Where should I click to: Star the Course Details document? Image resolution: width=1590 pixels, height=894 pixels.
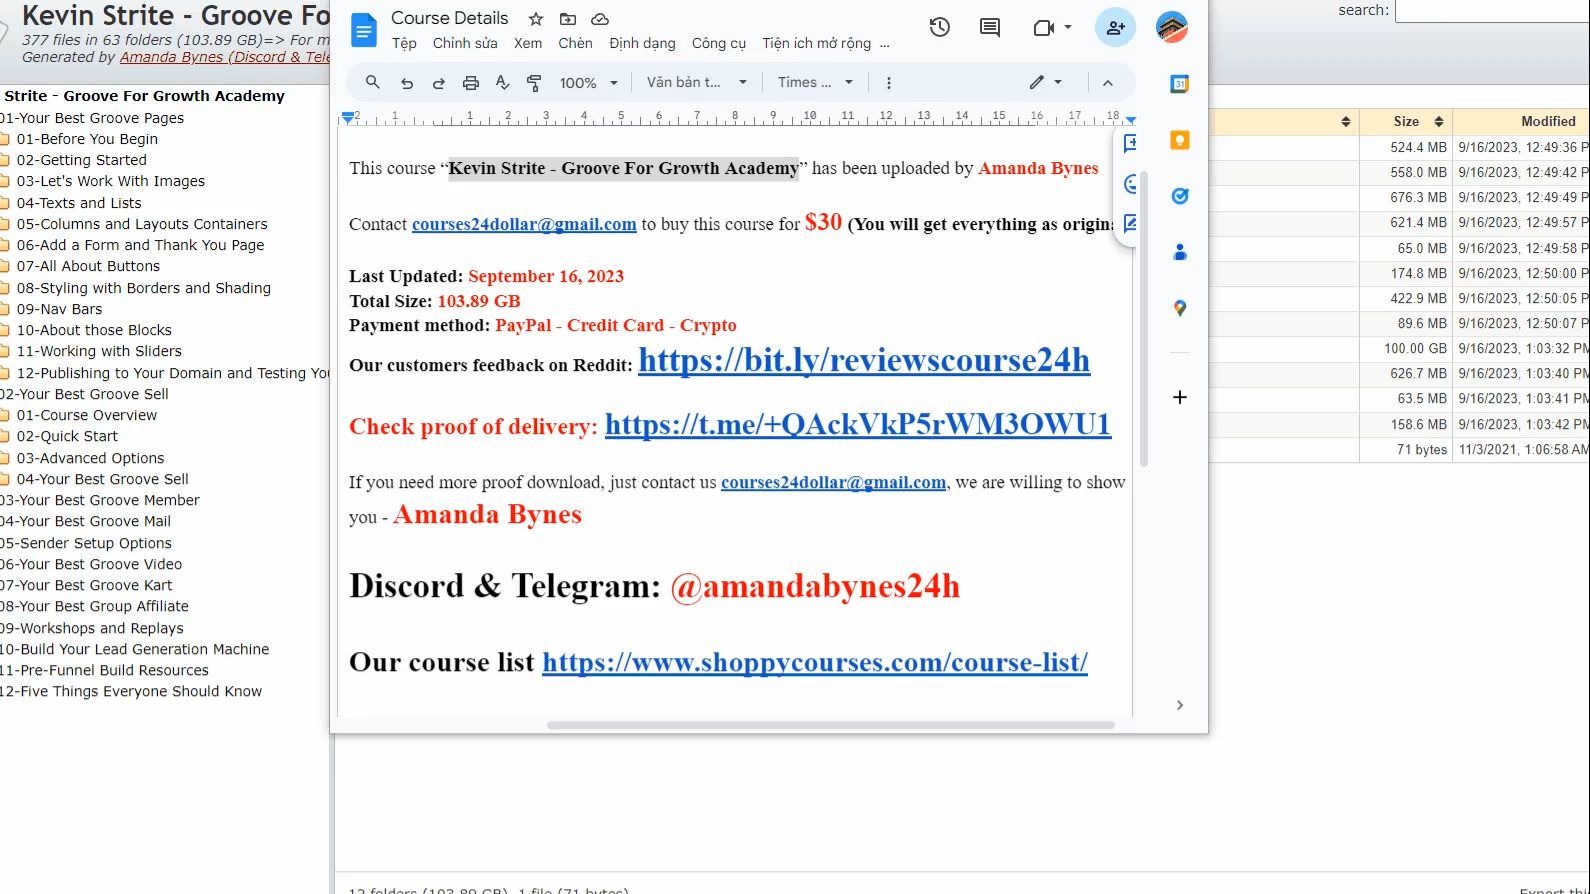(536, 19)
